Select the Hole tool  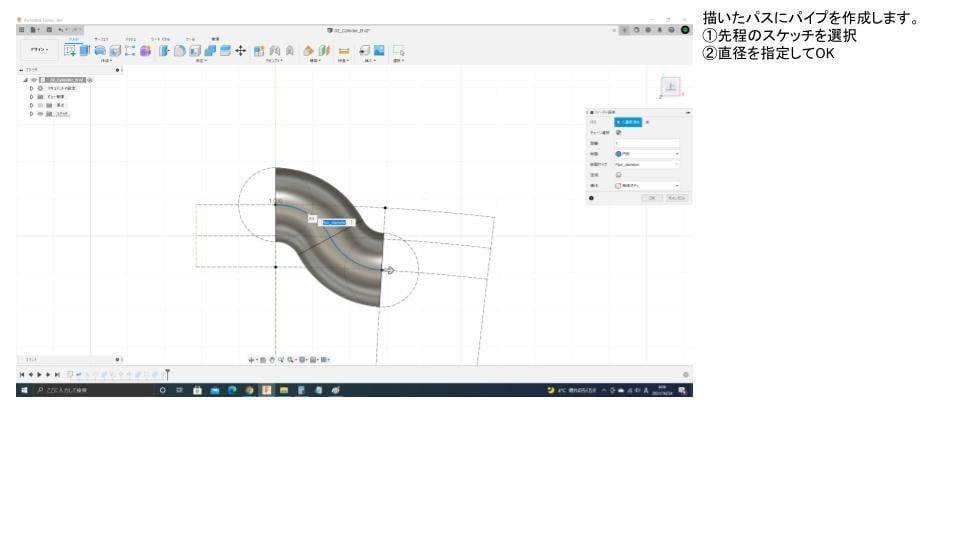(115, 51)
